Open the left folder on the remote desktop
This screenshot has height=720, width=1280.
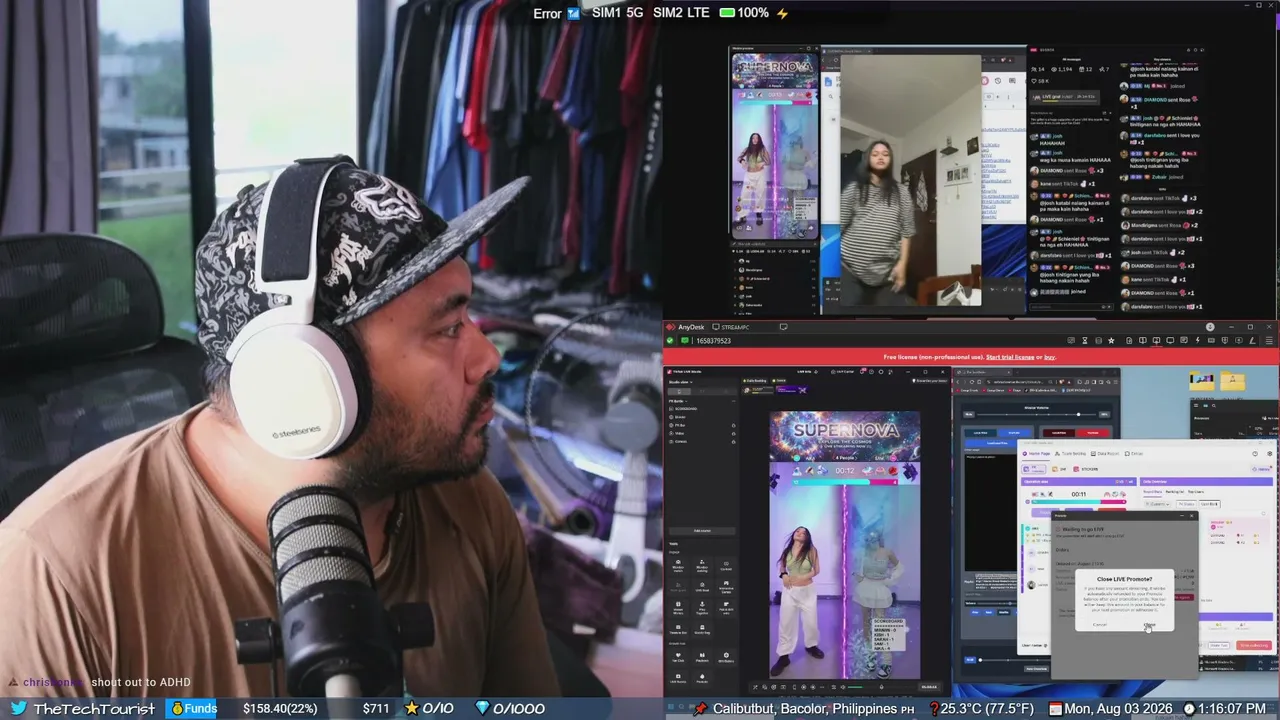coord(1202,381)
